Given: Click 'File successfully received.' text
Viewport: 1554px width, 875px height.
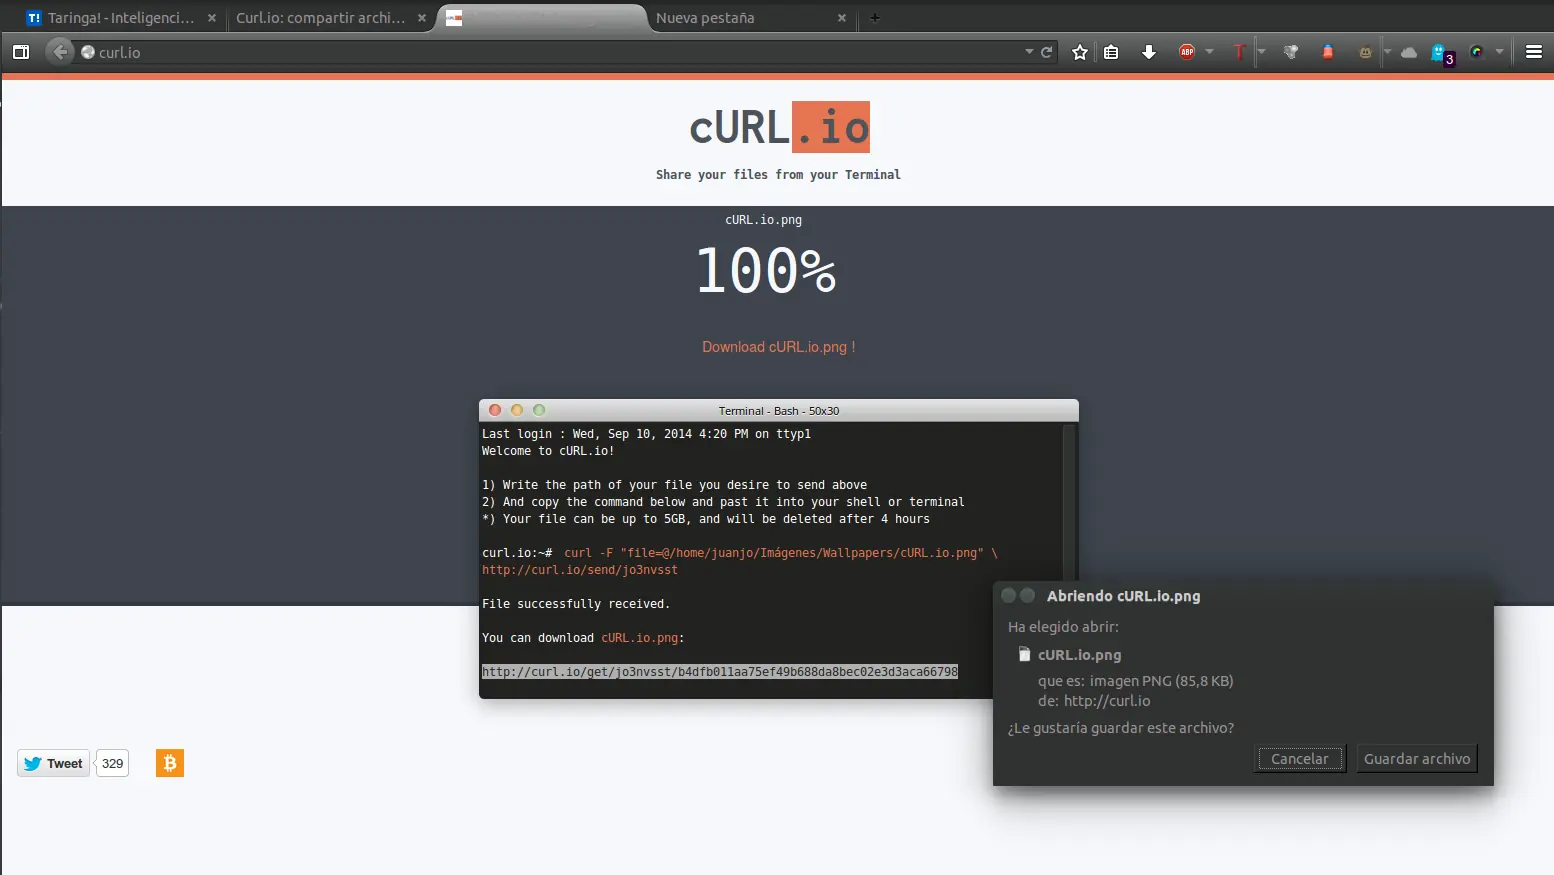Looking at the screenshot, I should (576, 604).
